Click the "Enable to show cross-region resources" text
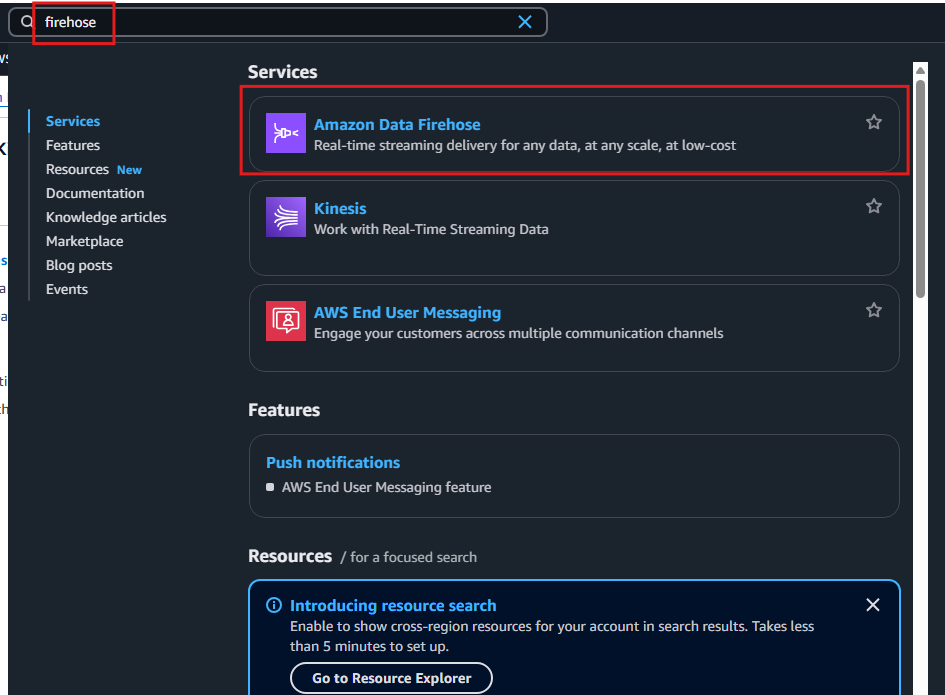 (x=552, y=636)
